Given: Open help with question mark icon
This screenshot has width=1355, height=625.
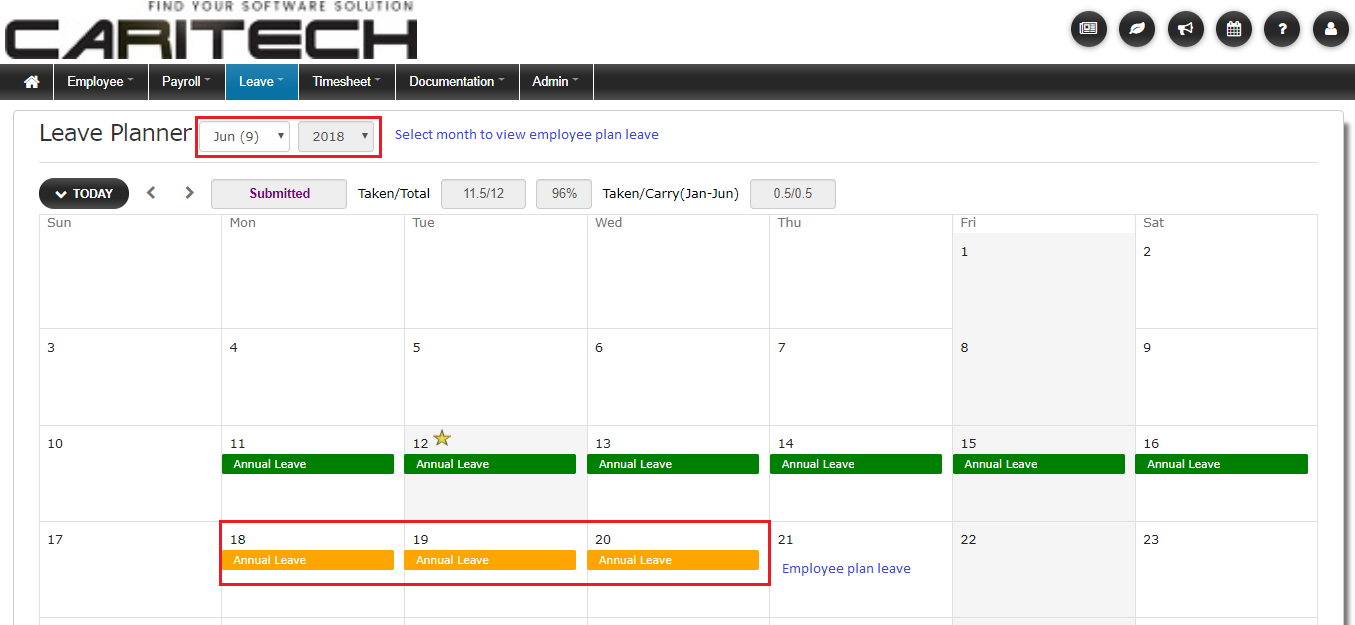Looking at the screenshot, I should click(1282, 29).
